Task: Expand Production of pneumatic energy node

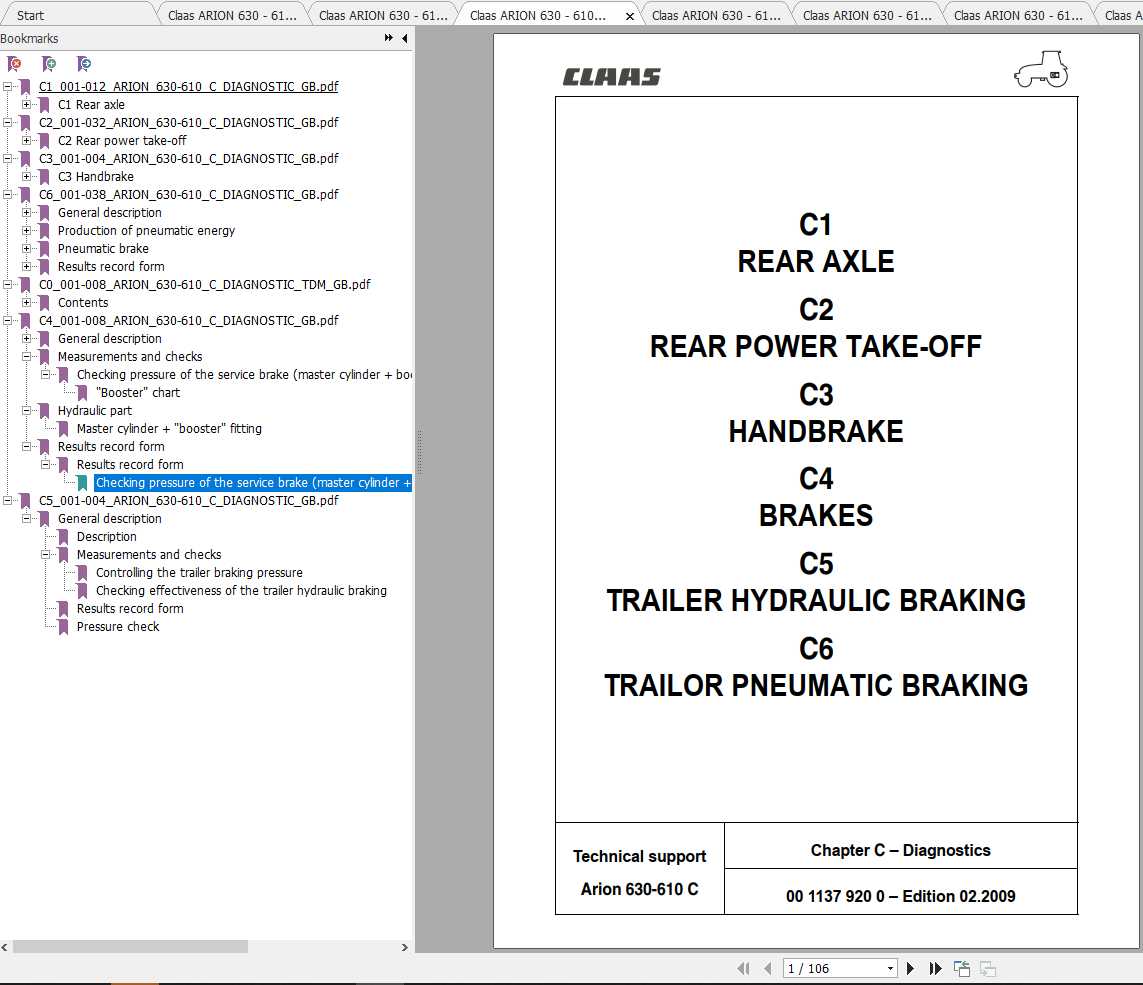Action: click(x=26, y=230)
